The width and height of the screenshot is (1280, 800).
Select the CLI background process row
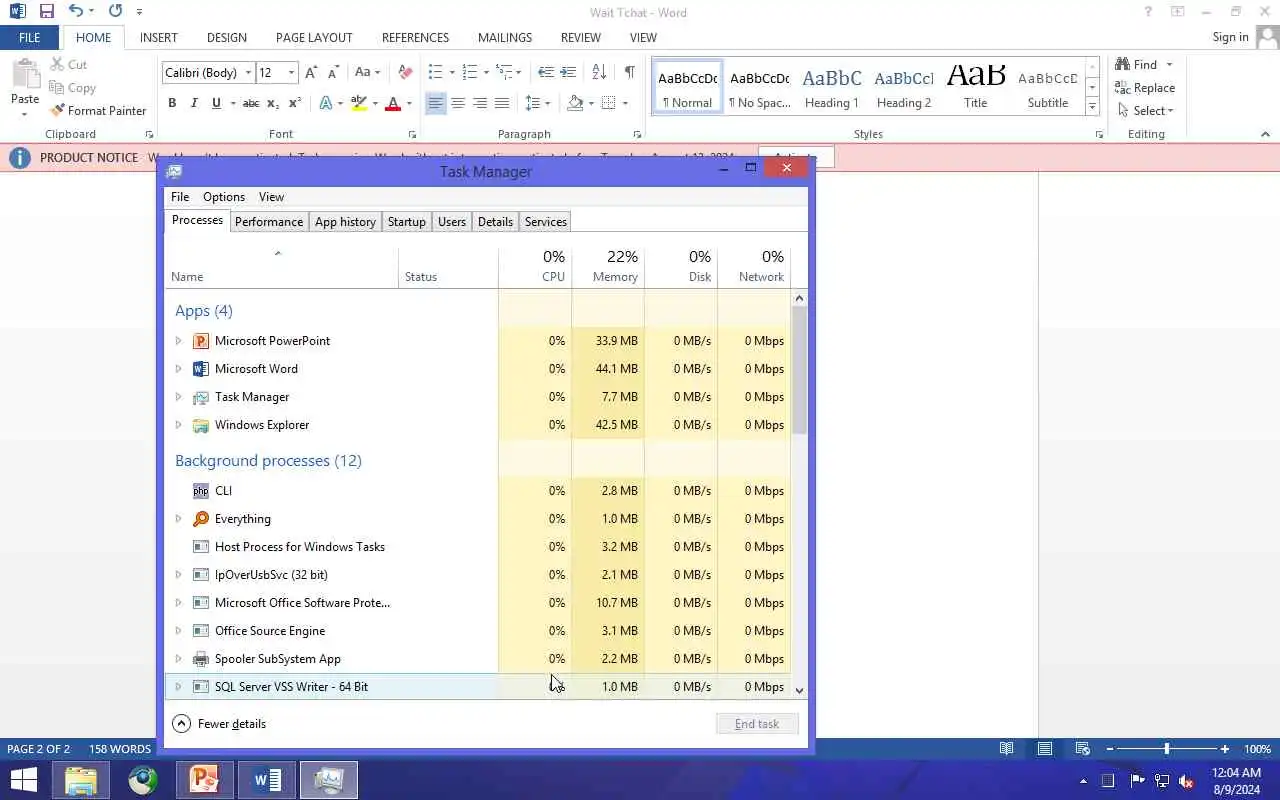coord(478,491)
